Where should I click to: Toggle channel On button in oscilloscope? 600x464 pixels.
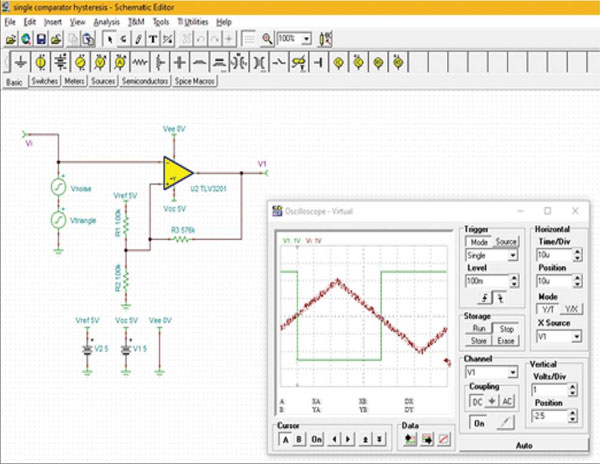click(x=478, y=422)
